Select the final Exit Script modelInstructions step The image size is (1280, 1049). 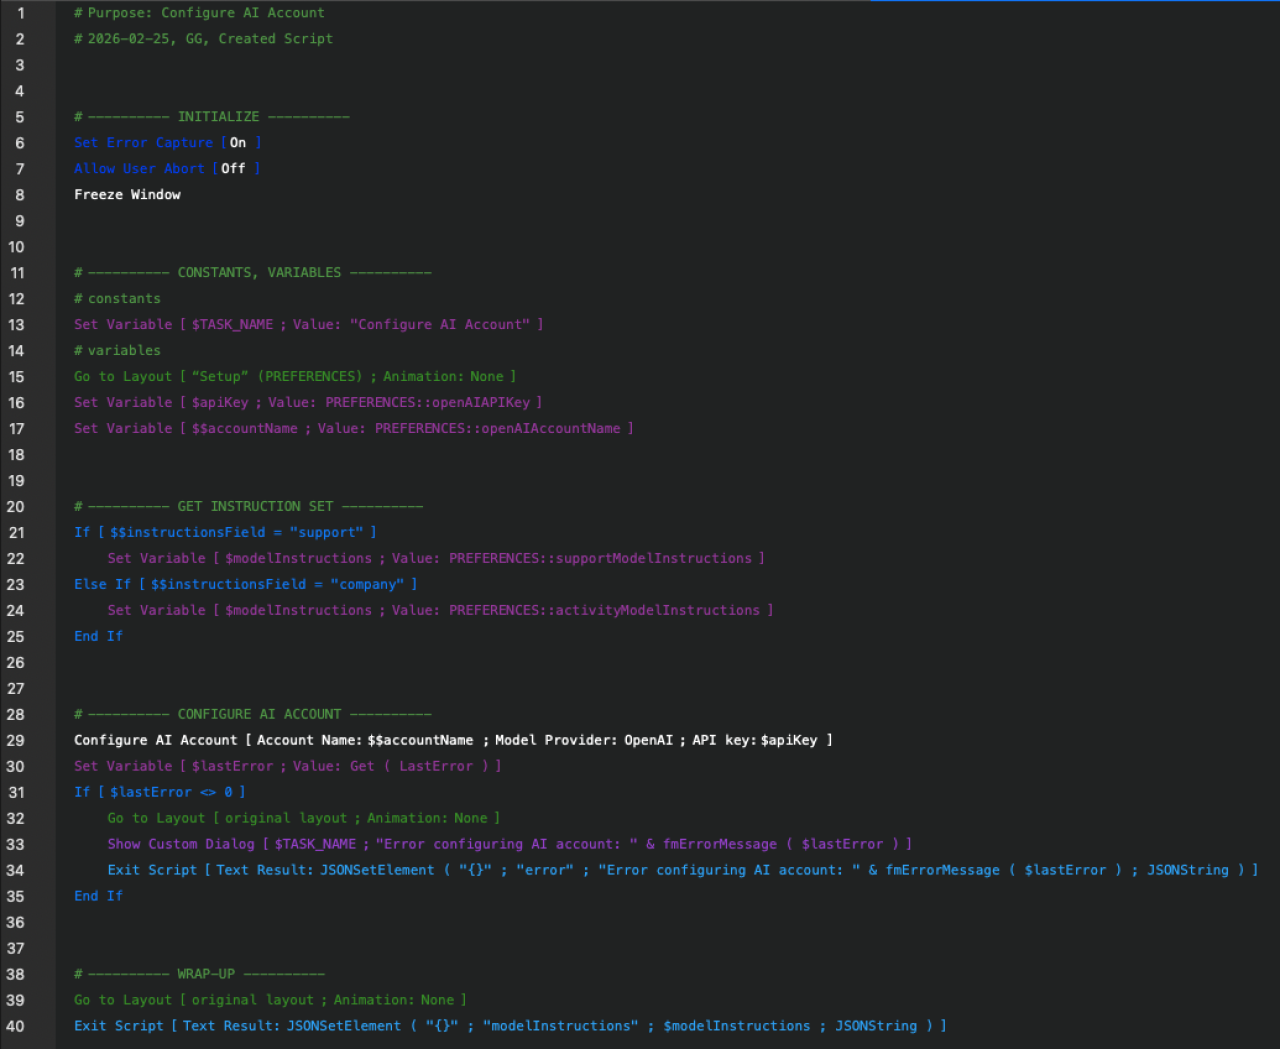509,1027
